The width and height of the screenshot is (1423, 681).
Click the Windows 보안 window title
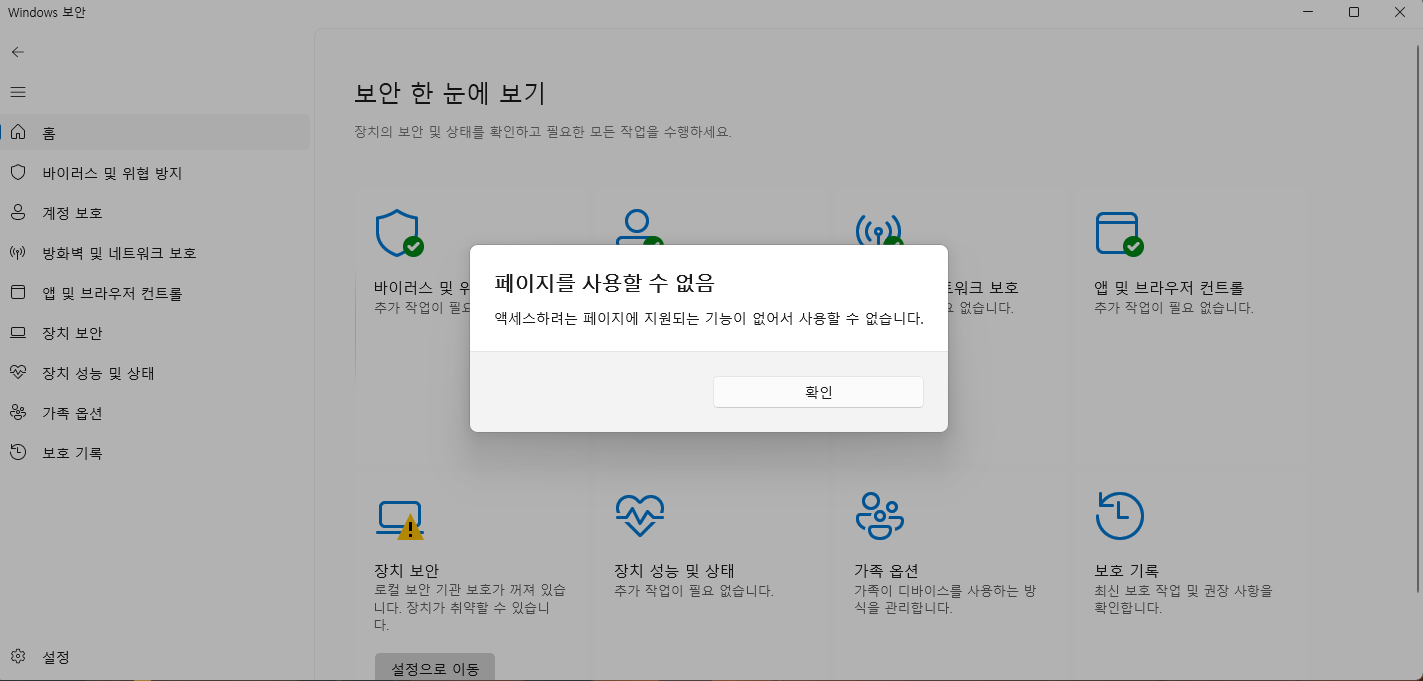[47, 12]
